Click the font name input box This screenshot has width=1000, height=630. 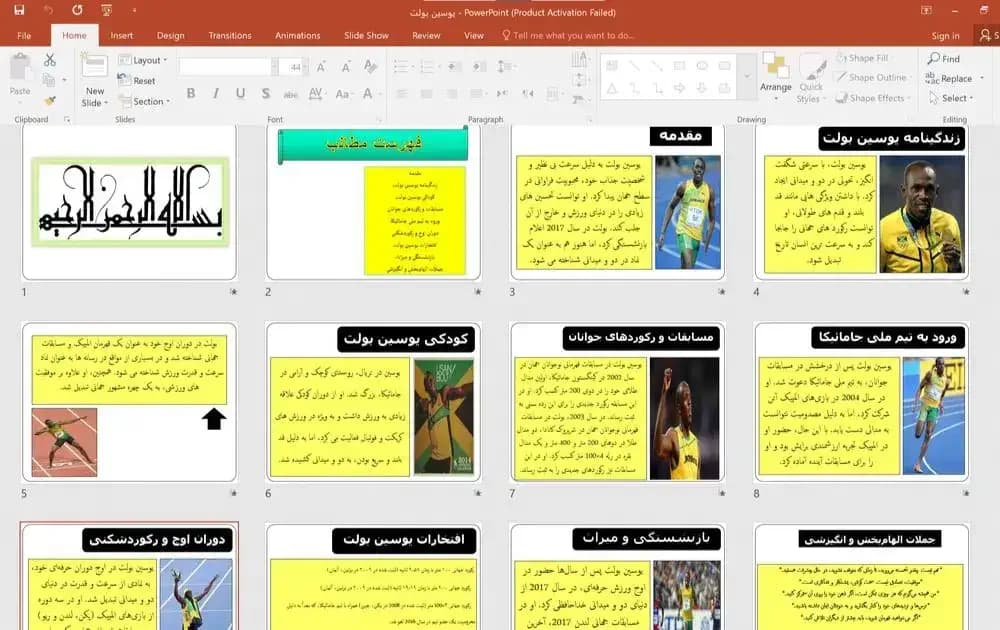click(x=224, y=66)
